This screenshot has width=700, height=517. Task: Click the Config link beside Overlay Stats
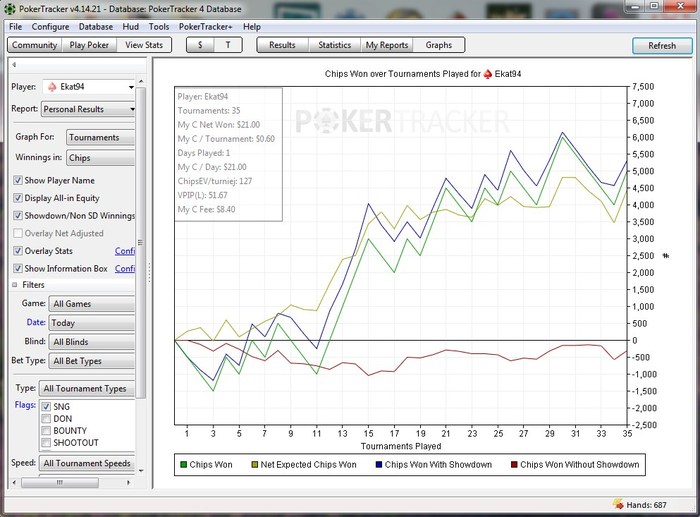(125, 251)
